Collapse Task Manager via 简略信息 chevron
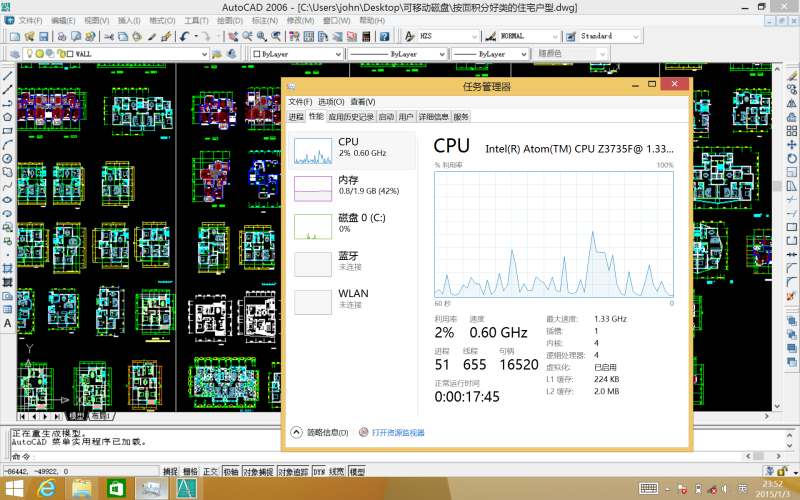Viewport: 800px width, 500px height. coord(296,433)
